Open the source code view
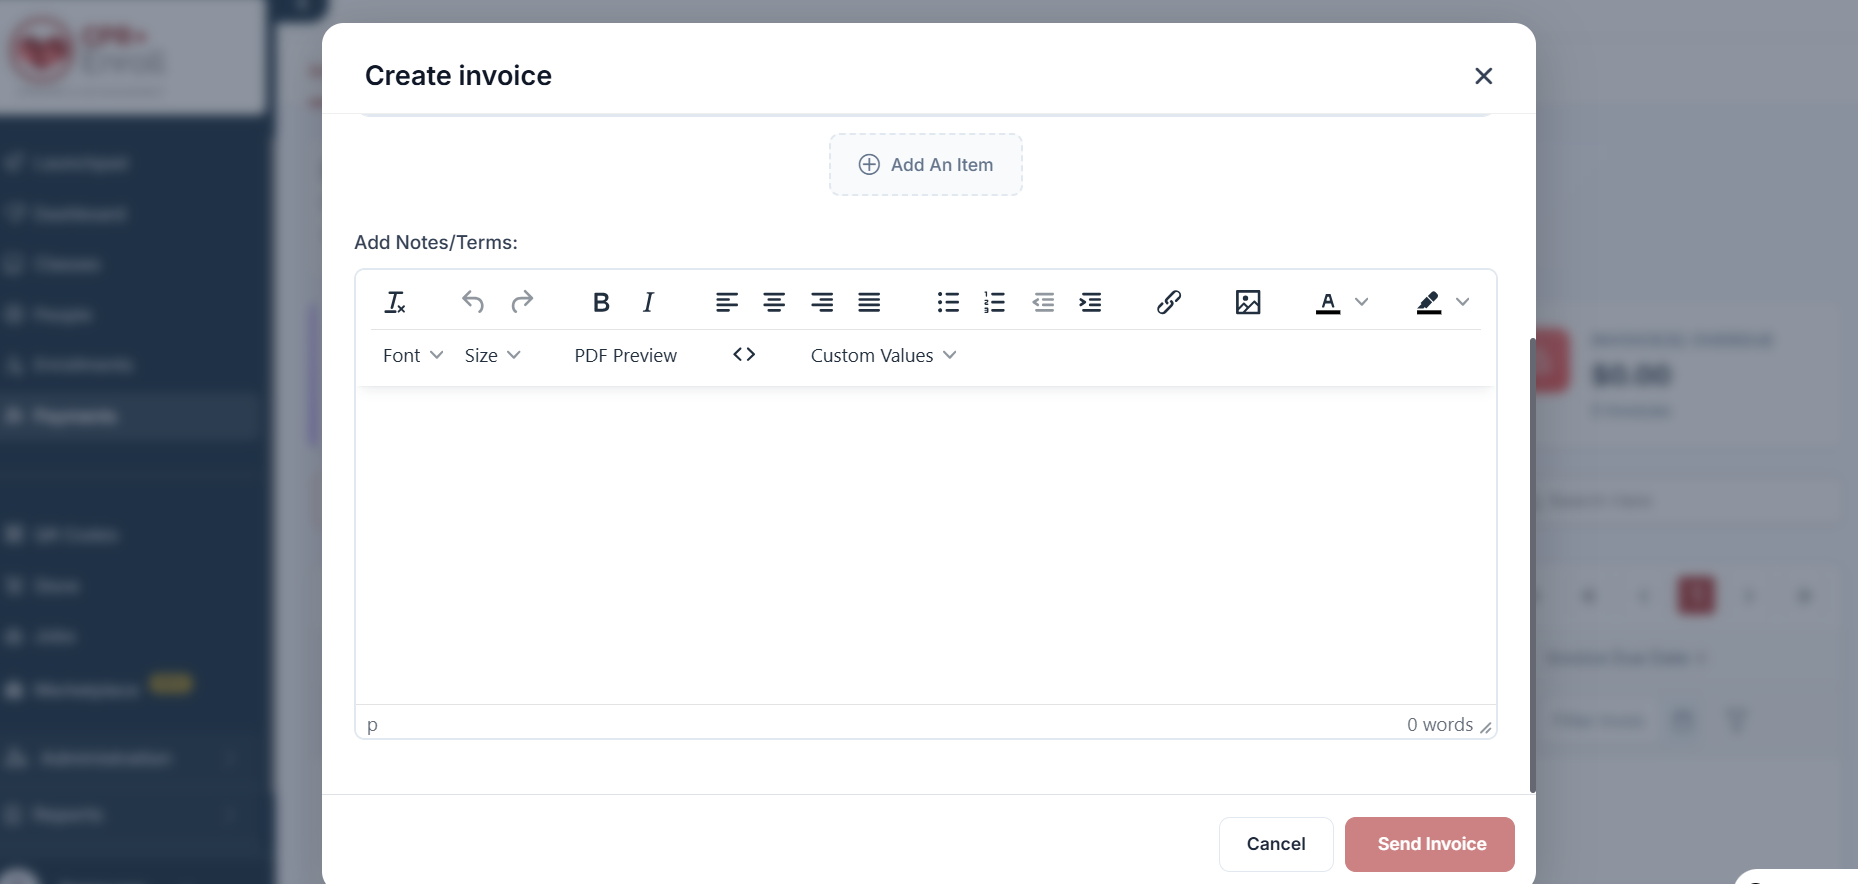This screenshot has width=1858, height=884. (x=744, y=355)
